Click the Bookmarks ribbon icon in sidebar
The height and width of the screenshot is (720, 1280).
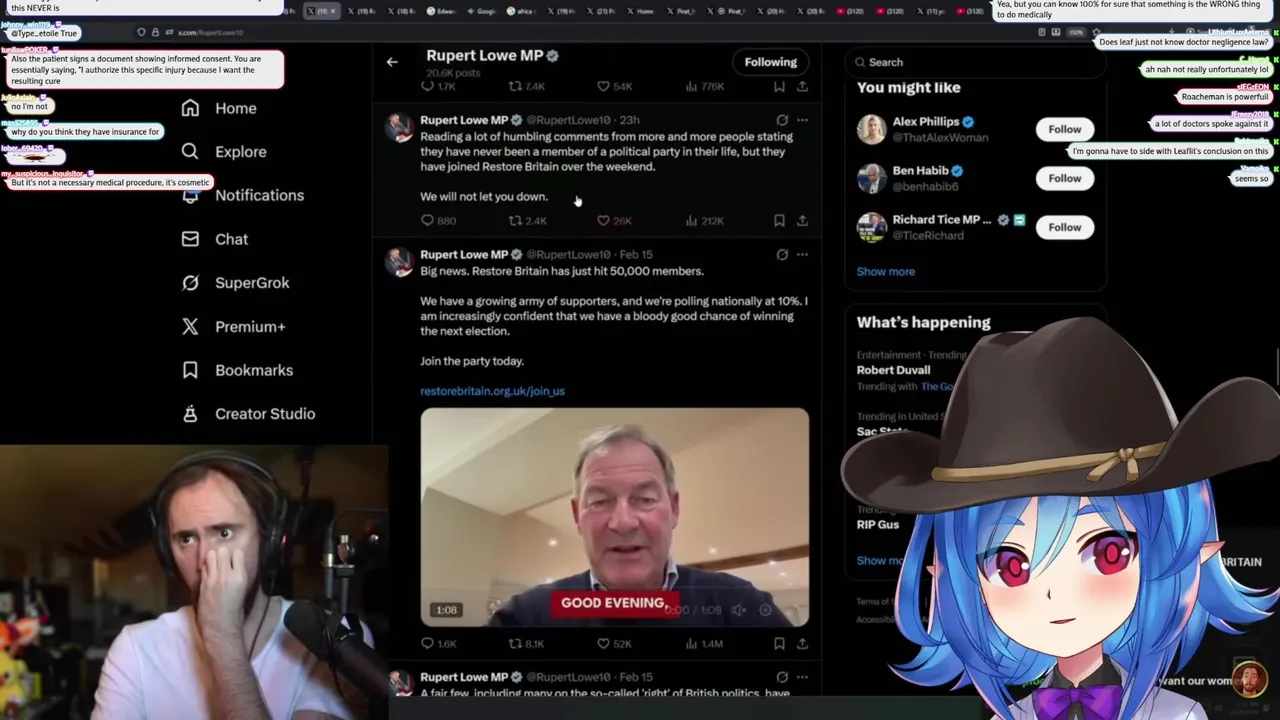(x=190, y=370)
